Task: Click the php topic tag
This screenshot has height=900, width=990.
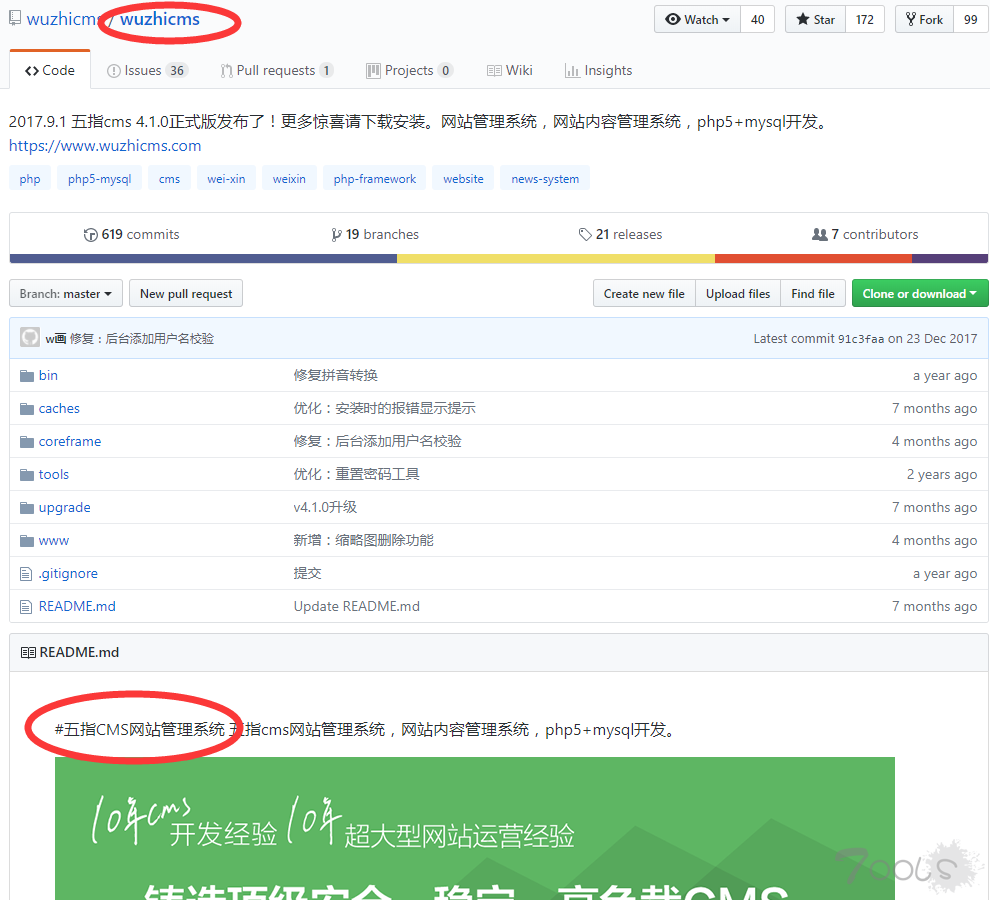Action: [30, 179]
